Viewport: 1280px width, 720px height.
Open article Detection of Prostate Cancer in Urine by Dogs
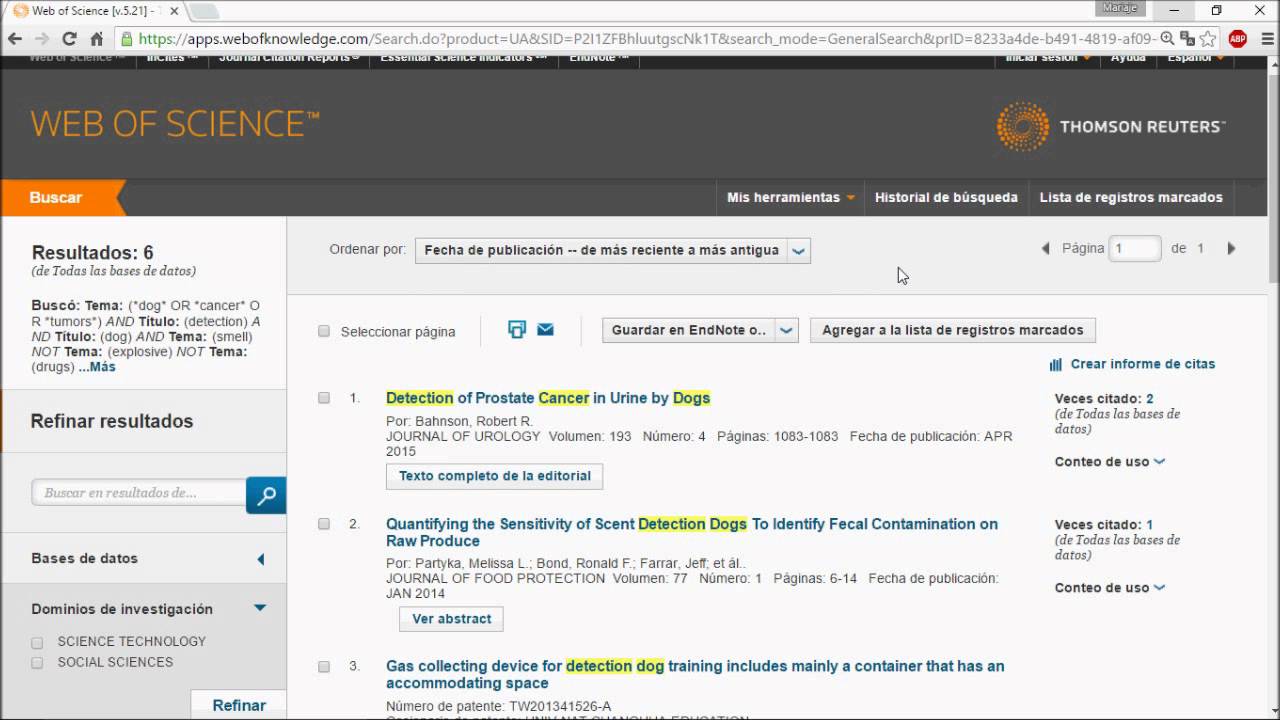click(548, 398)
